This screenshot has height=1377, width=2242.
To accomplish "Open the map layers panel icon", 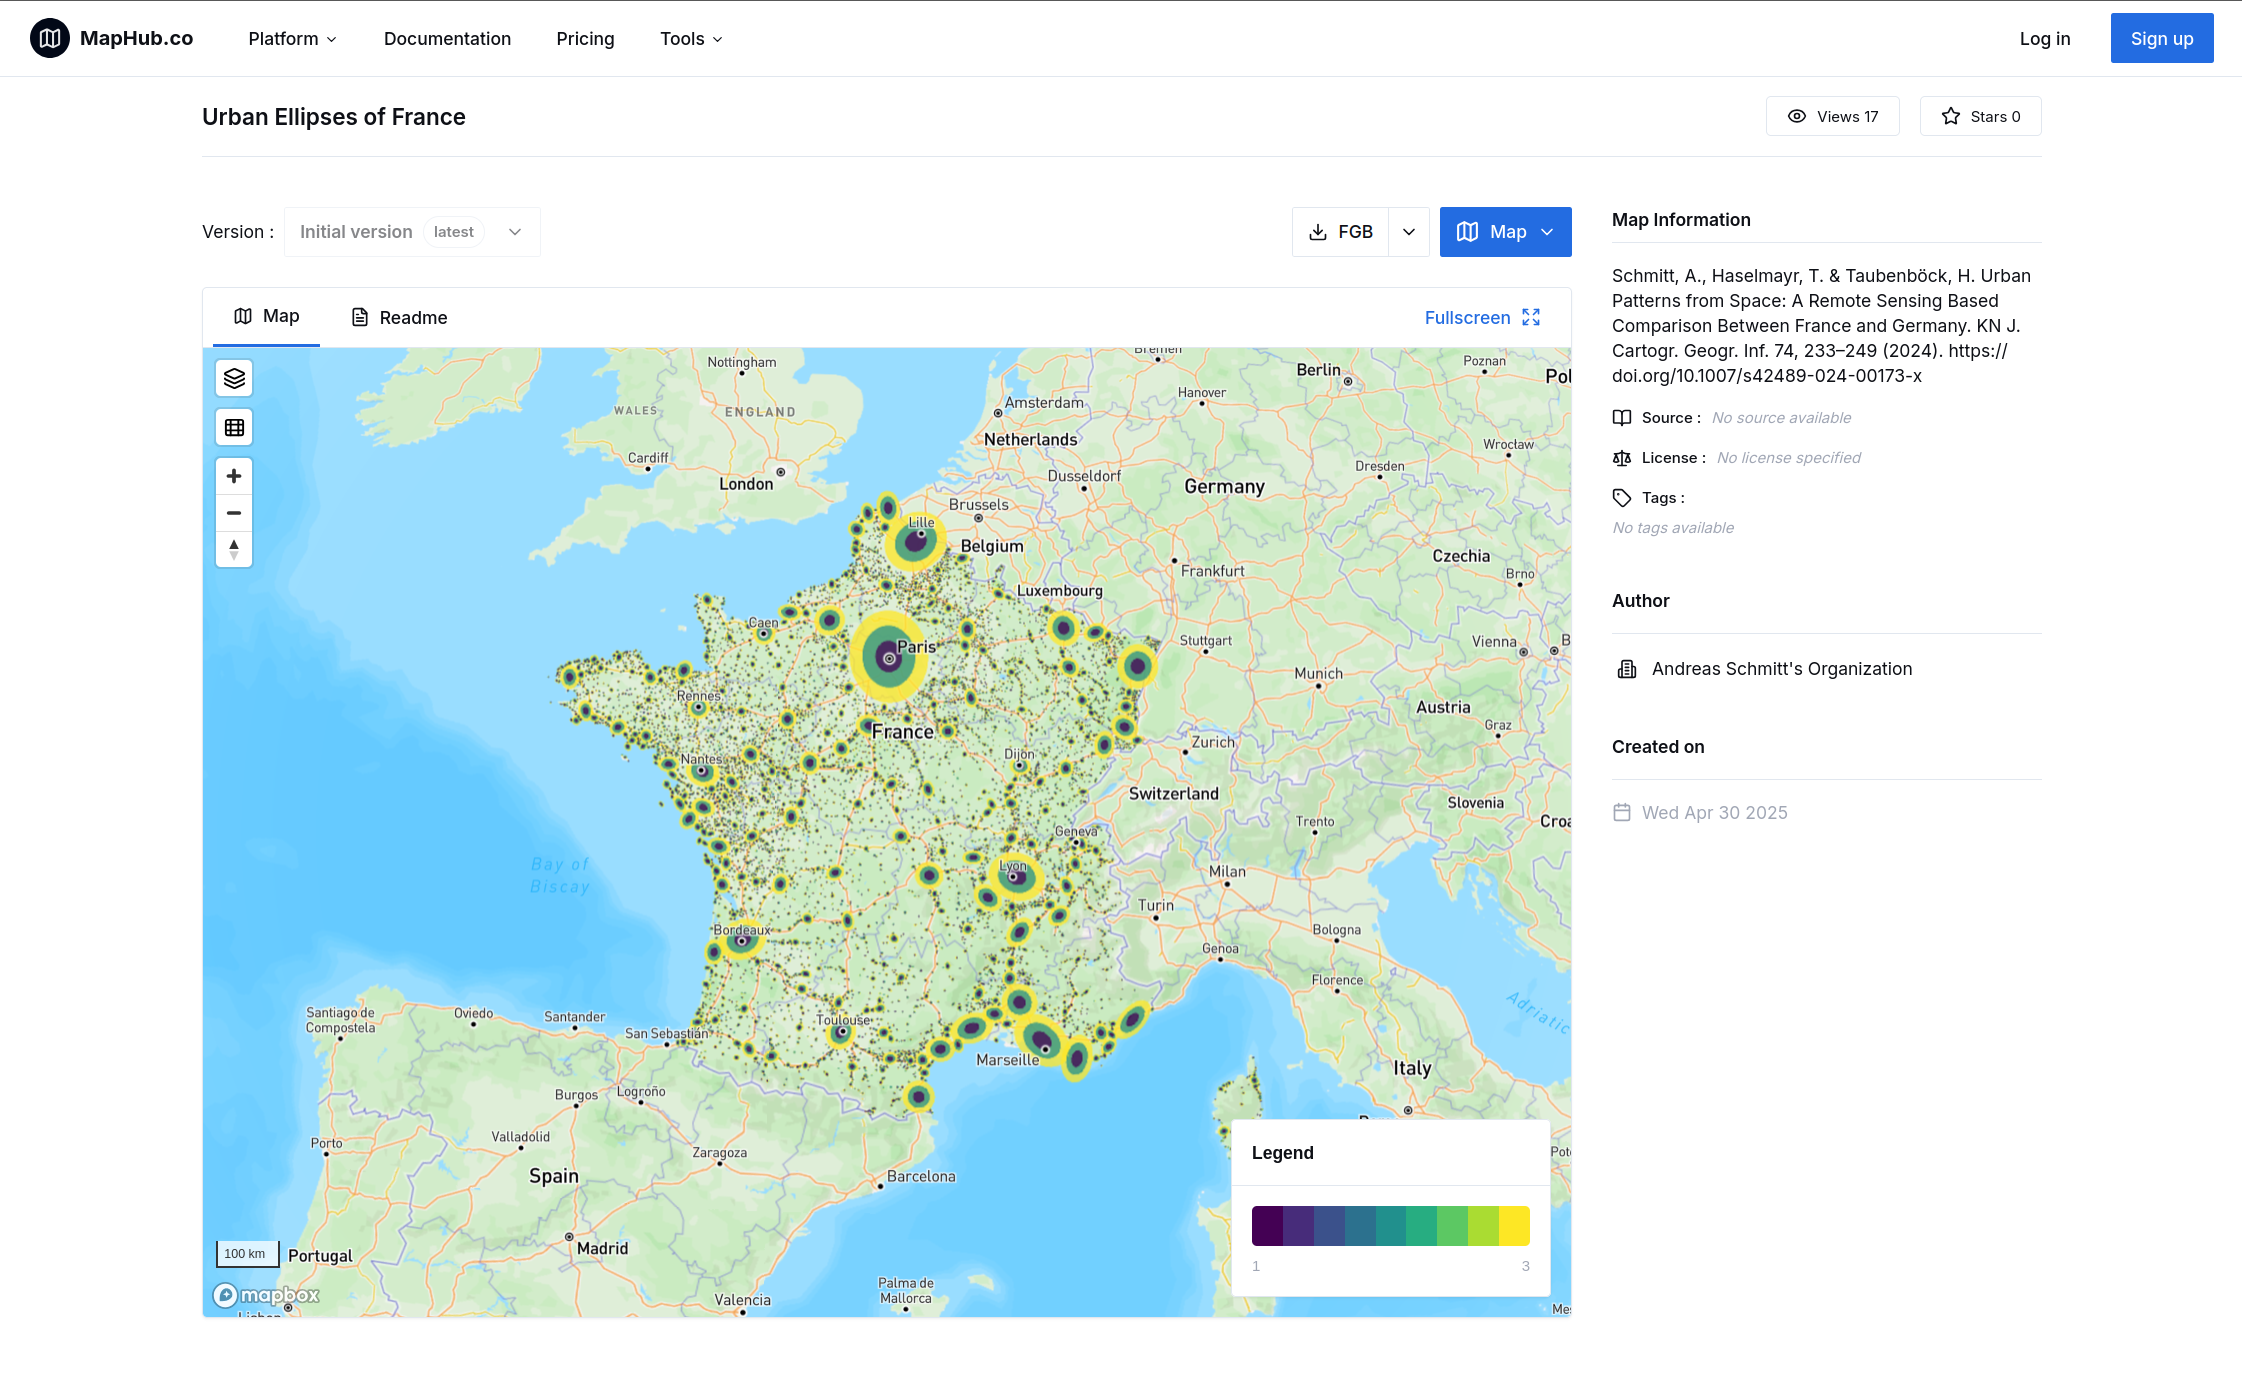I will click(234, 378).
